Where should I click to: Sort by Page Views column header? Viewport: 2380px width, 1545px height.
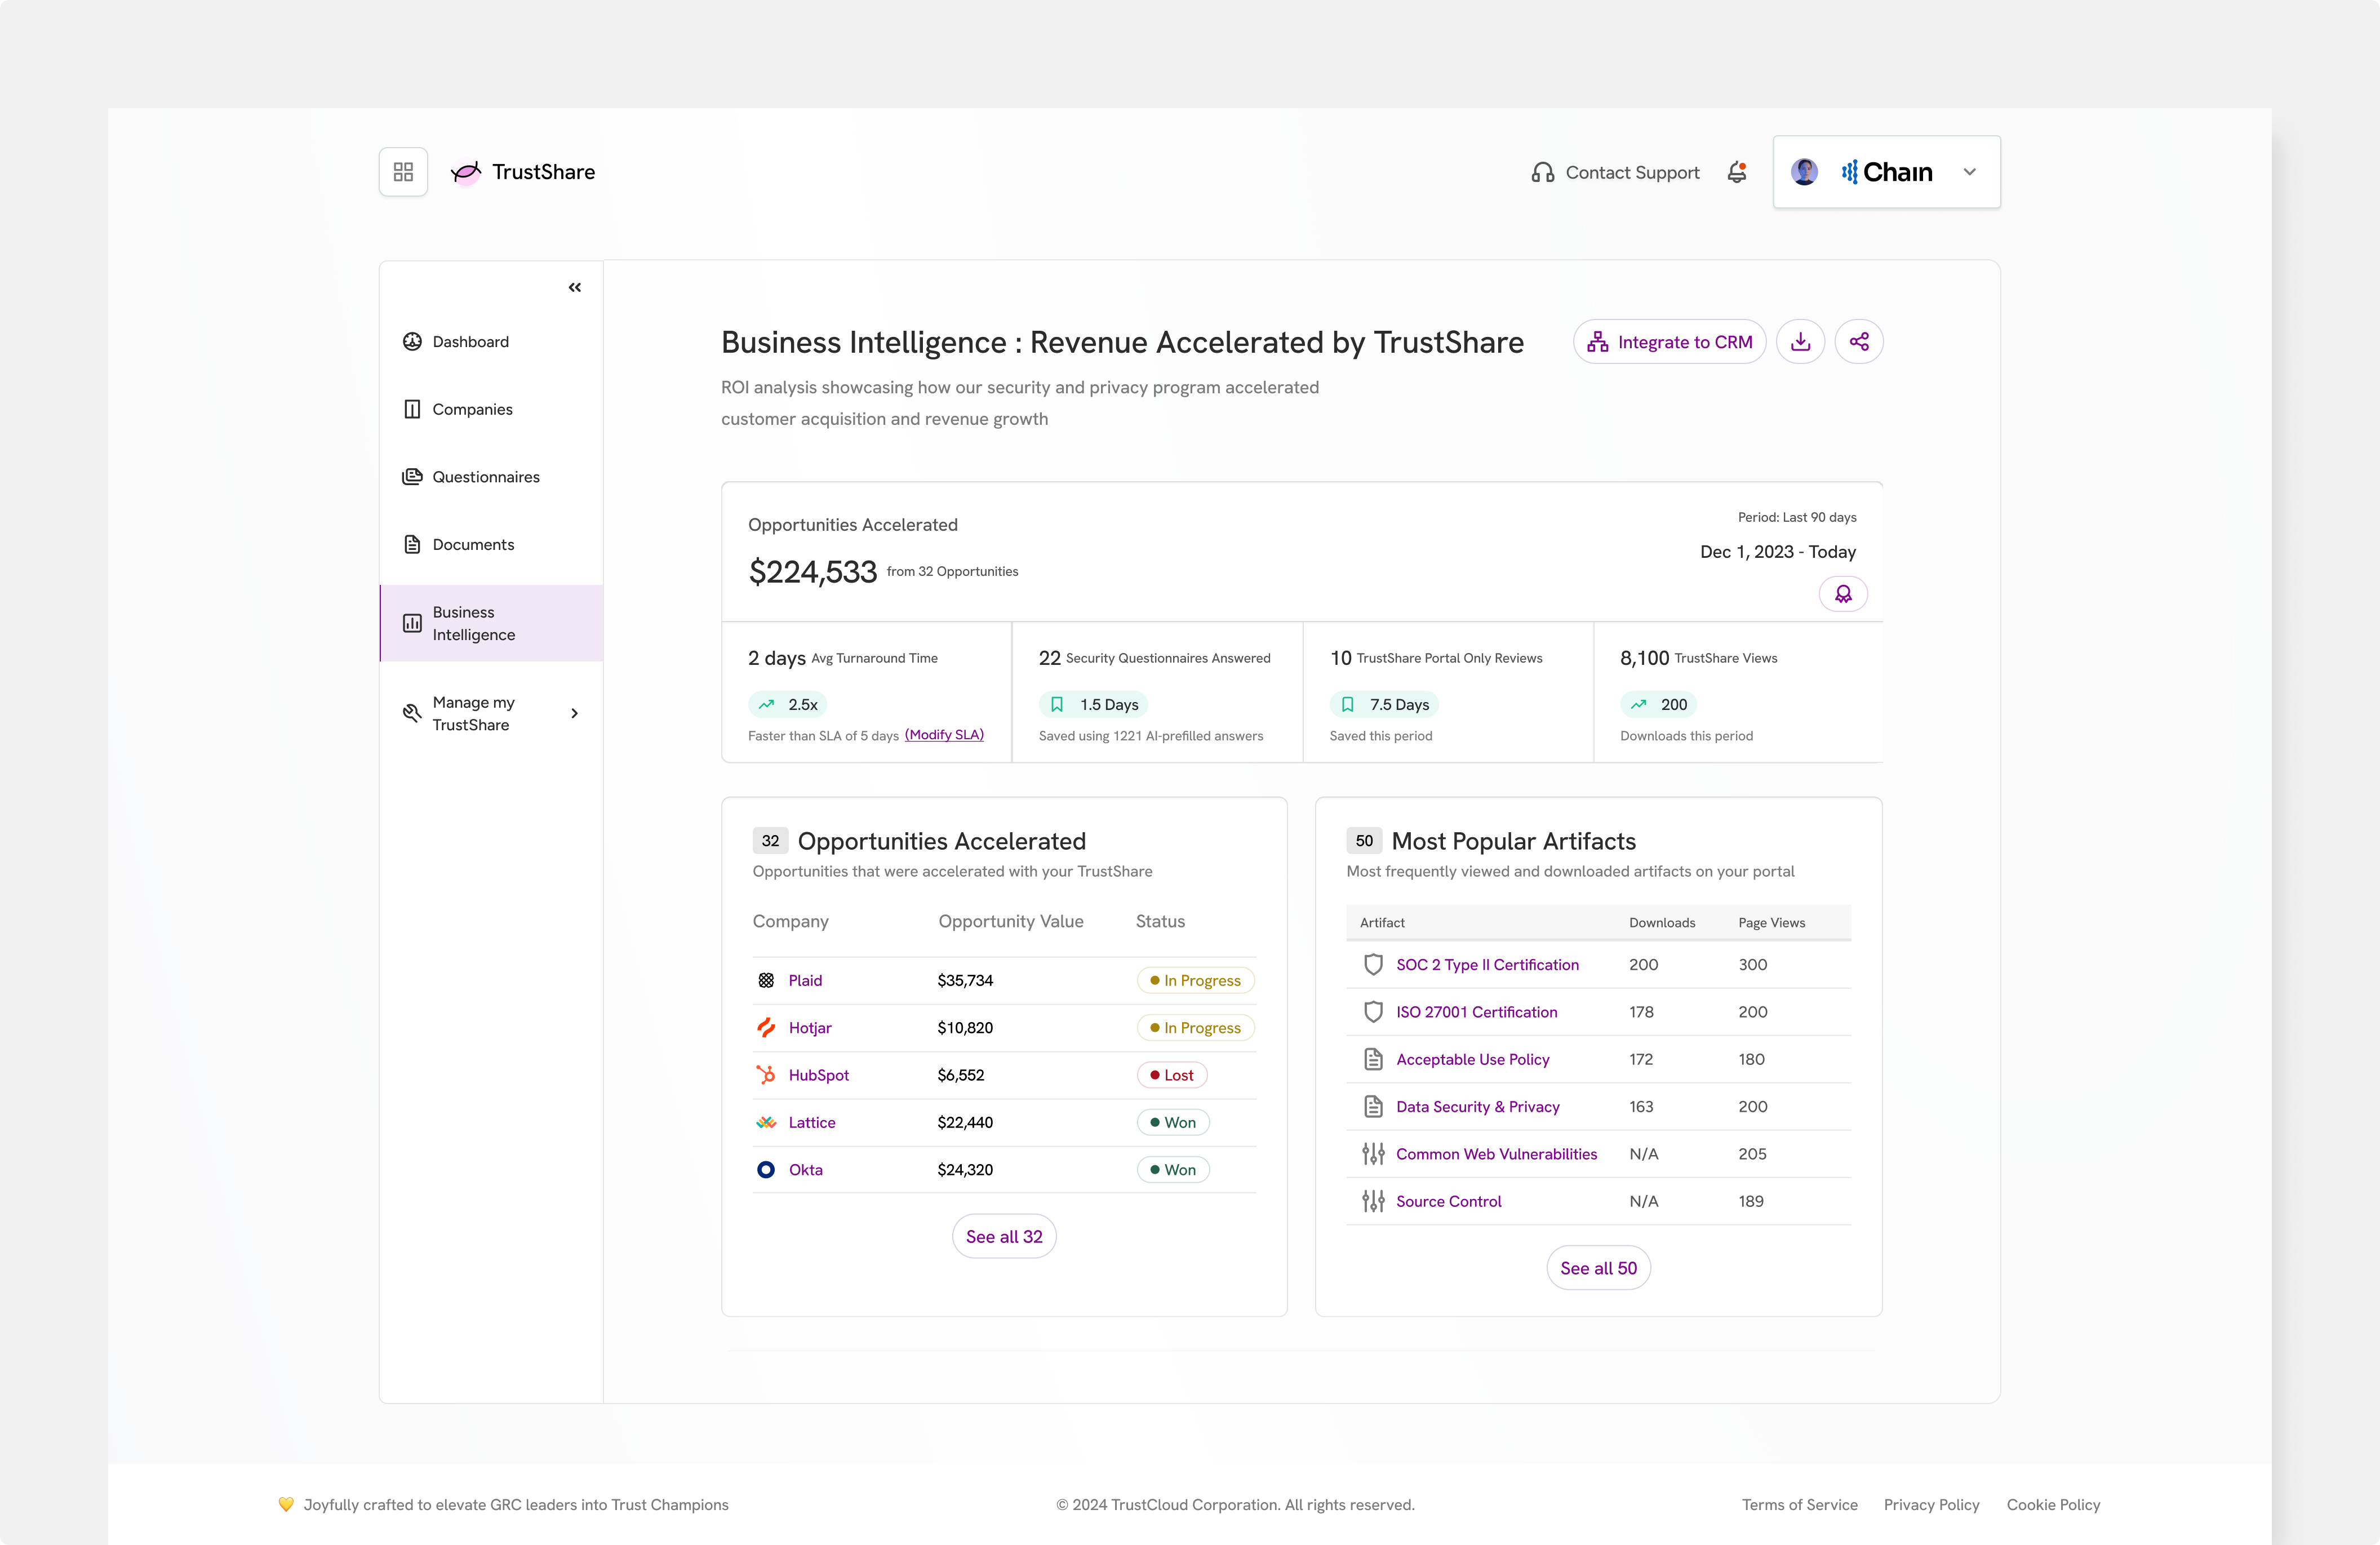[1771, 923]
